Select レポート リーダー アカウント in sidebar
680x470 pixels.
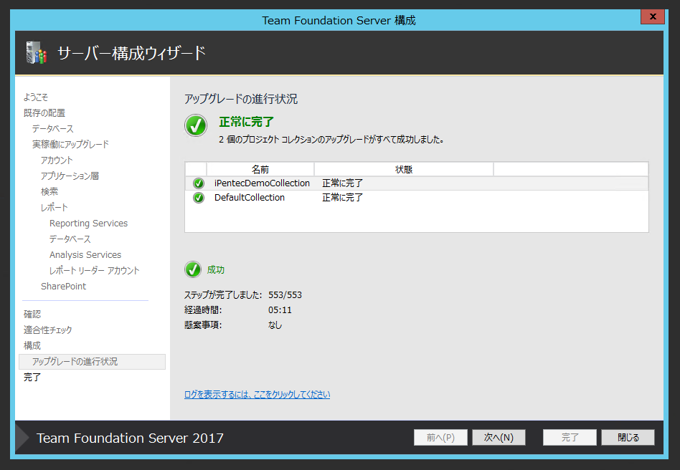click(x=95, y=271)
